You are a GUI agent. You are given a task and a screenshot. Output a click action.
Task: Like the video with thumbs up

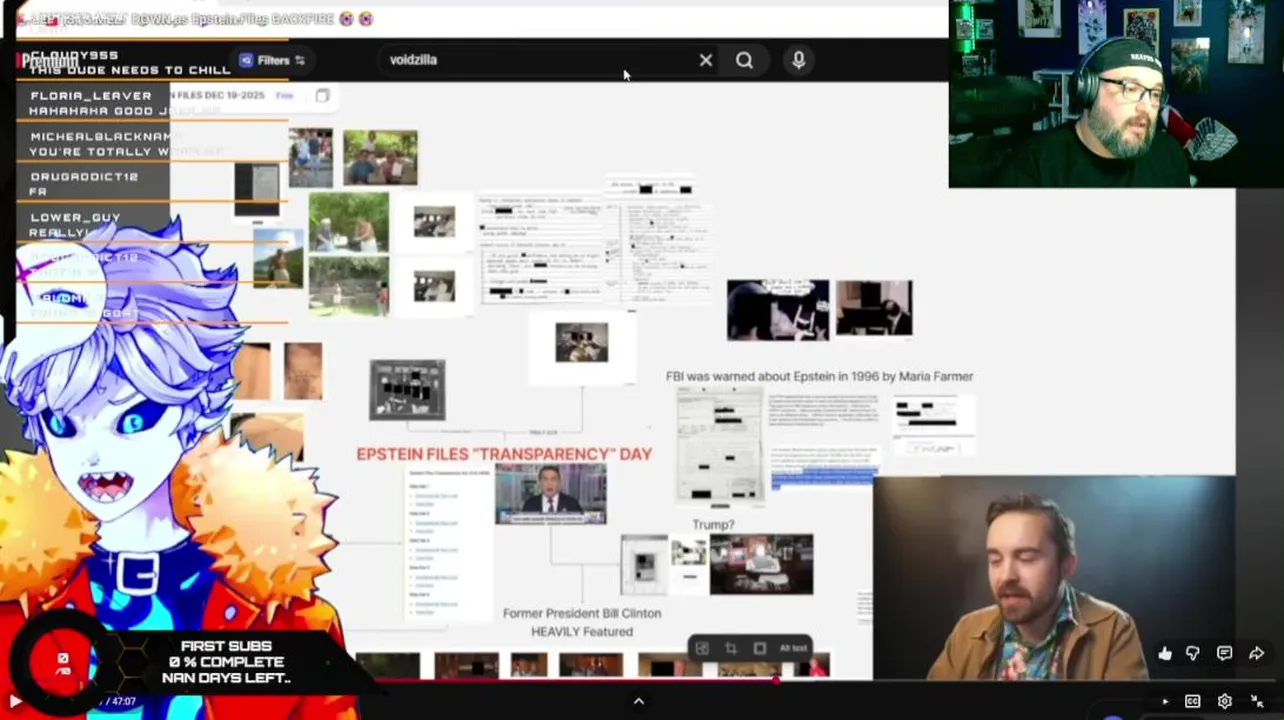[1165, 653]
